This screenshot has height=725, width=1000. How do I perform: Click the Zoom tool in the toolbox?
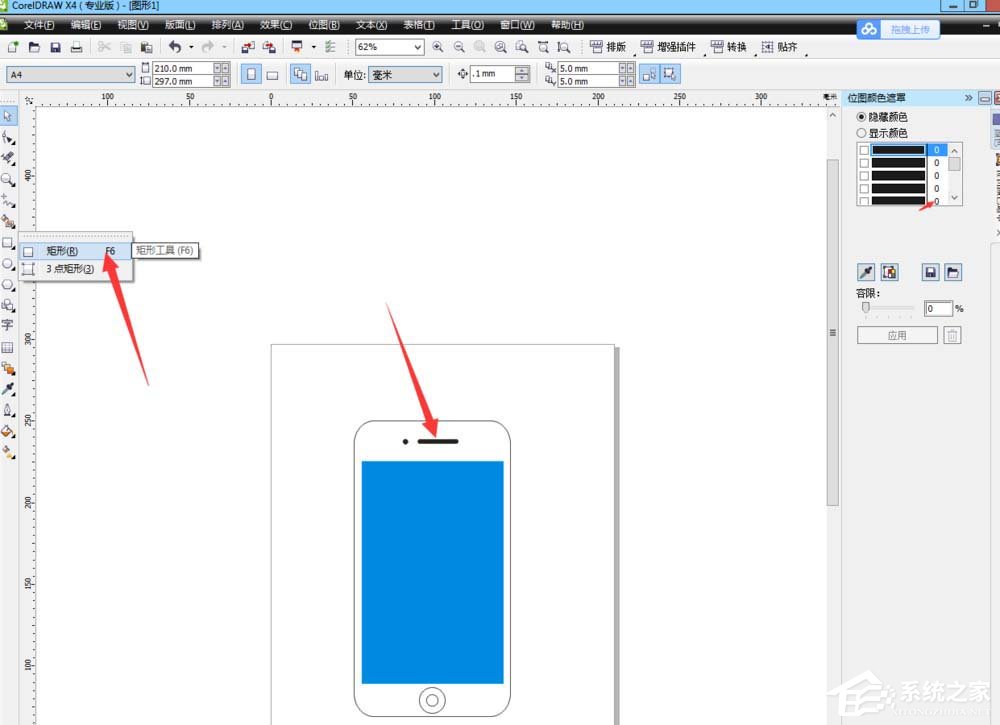pyautogui.click(x=8, y=179)
